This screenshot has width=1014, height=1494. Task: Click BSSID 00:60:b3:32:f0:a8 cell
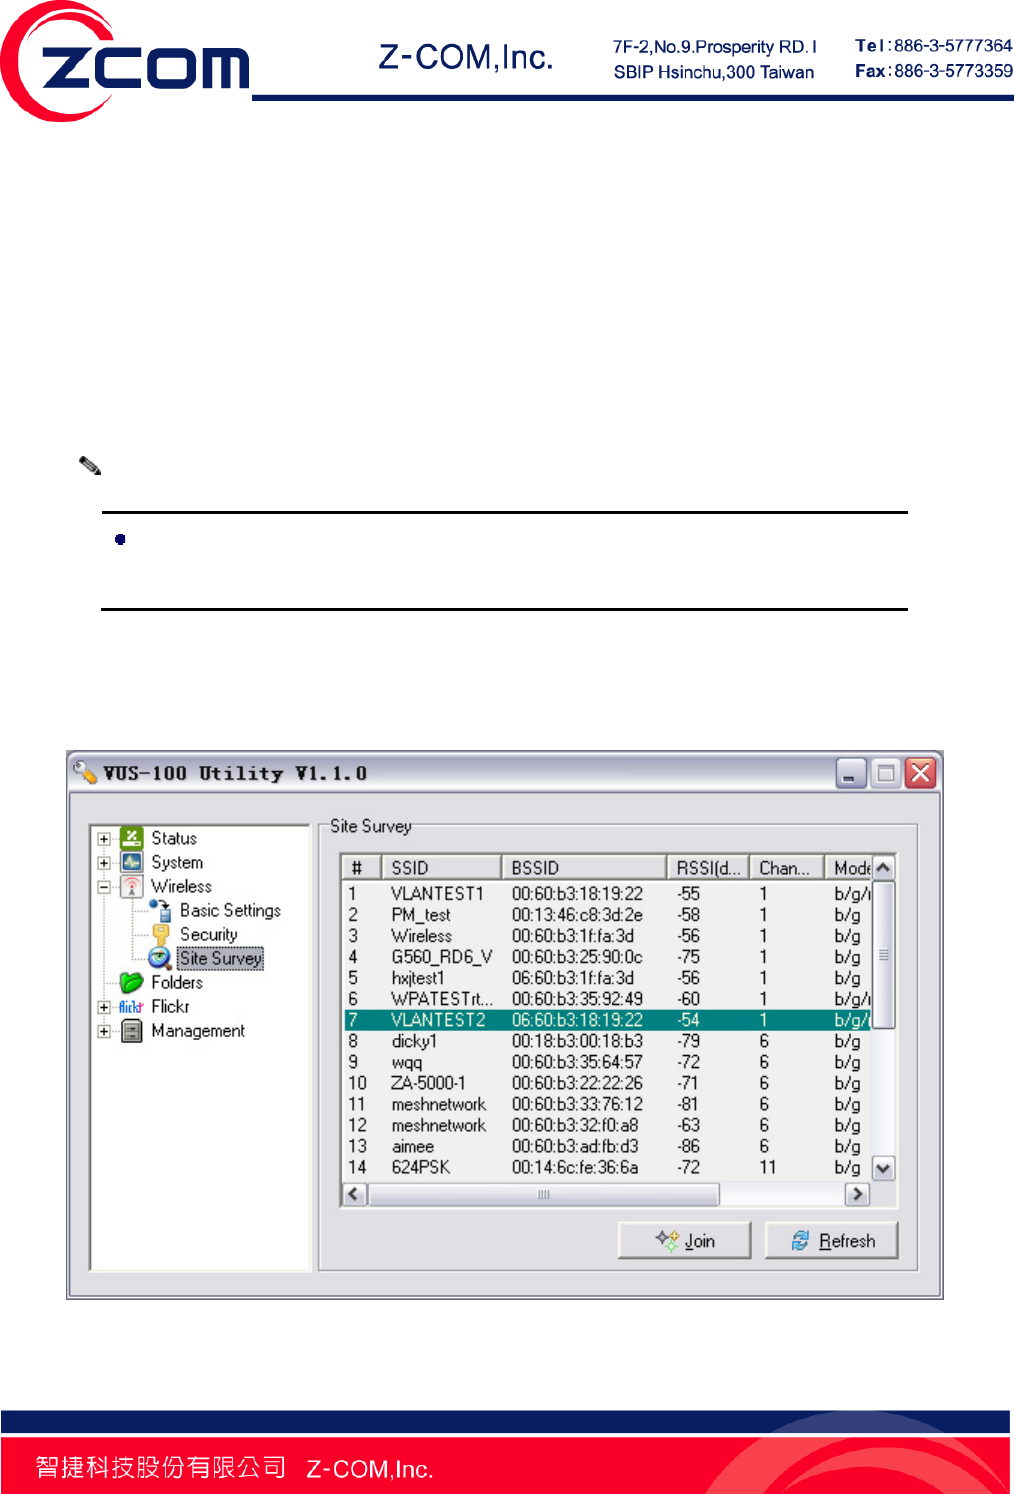575,1125
